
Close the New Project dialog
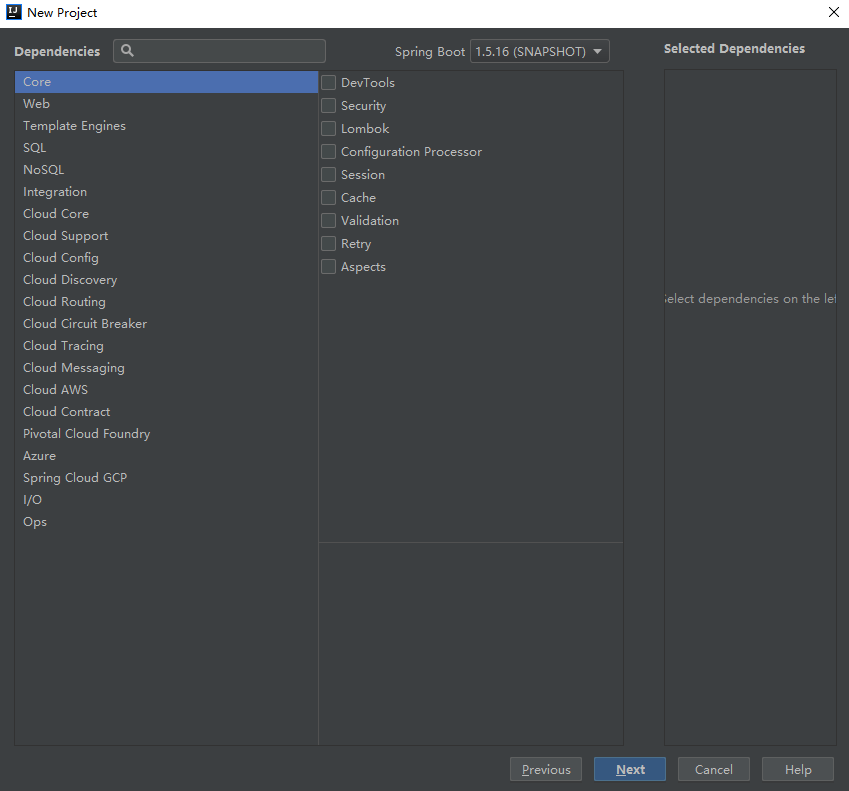pos(834,12)
